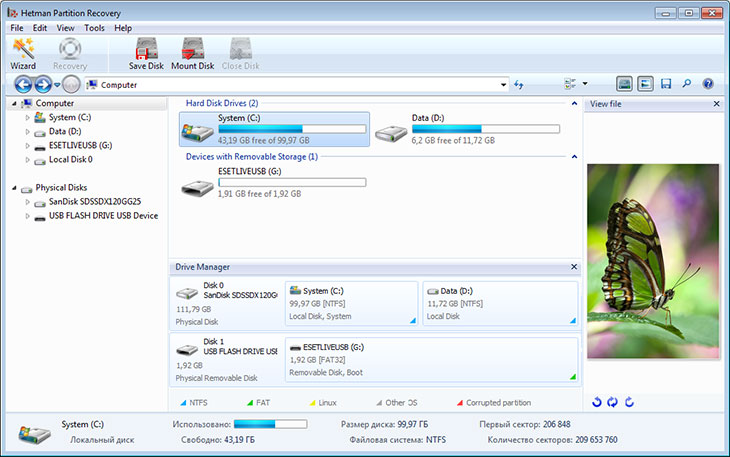Screen dimensions: 730x457
Task: Open the File menu
Action: pos(17,28)
